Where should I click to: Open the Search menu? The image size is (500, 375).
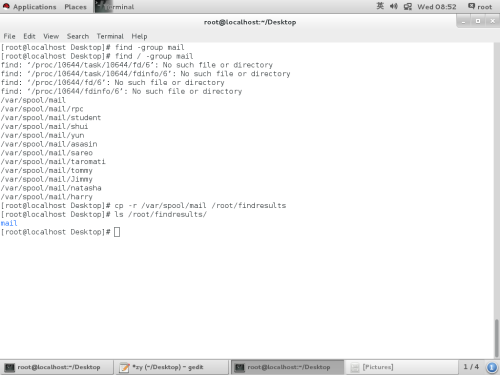(x=78, y=36)
